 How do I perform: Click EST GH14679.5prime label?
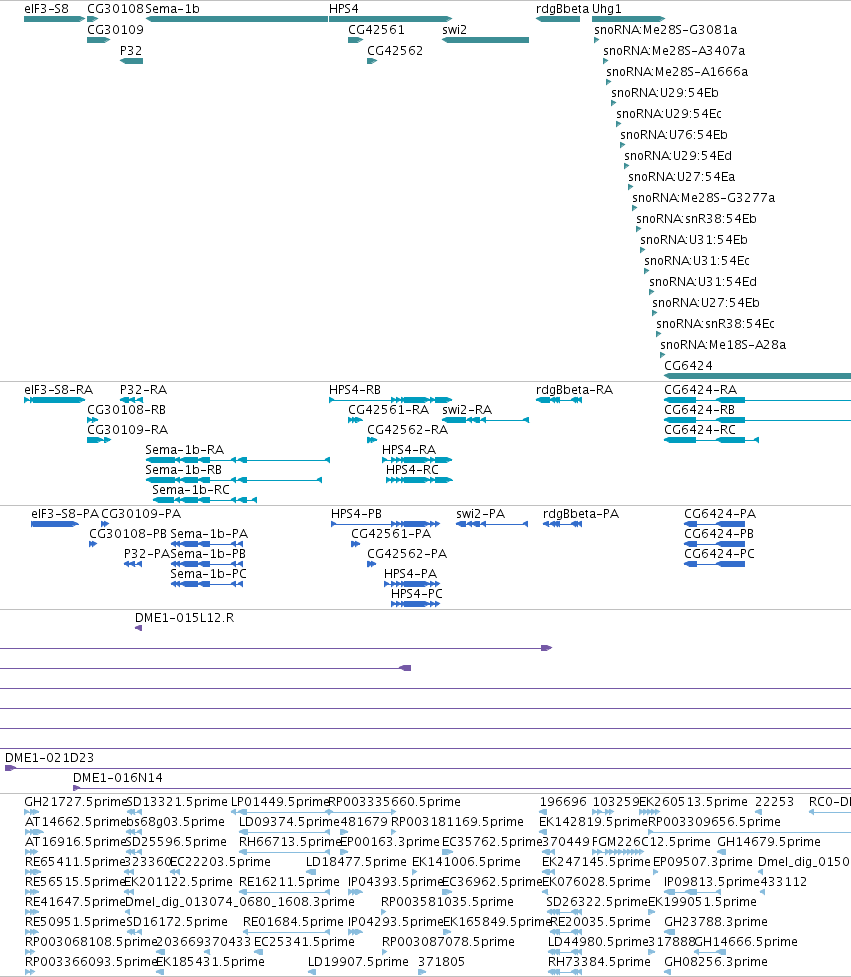(769, 842)
